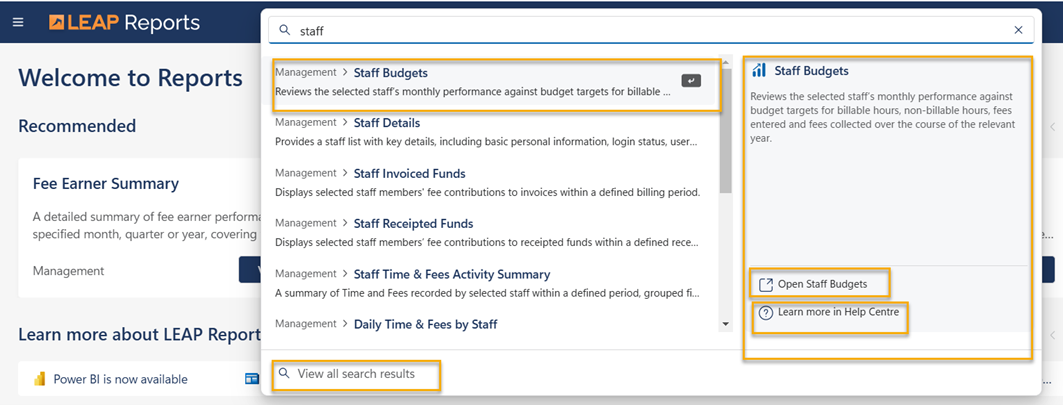
Task: Clear the search box with X icon
Action: point(1018,30)
